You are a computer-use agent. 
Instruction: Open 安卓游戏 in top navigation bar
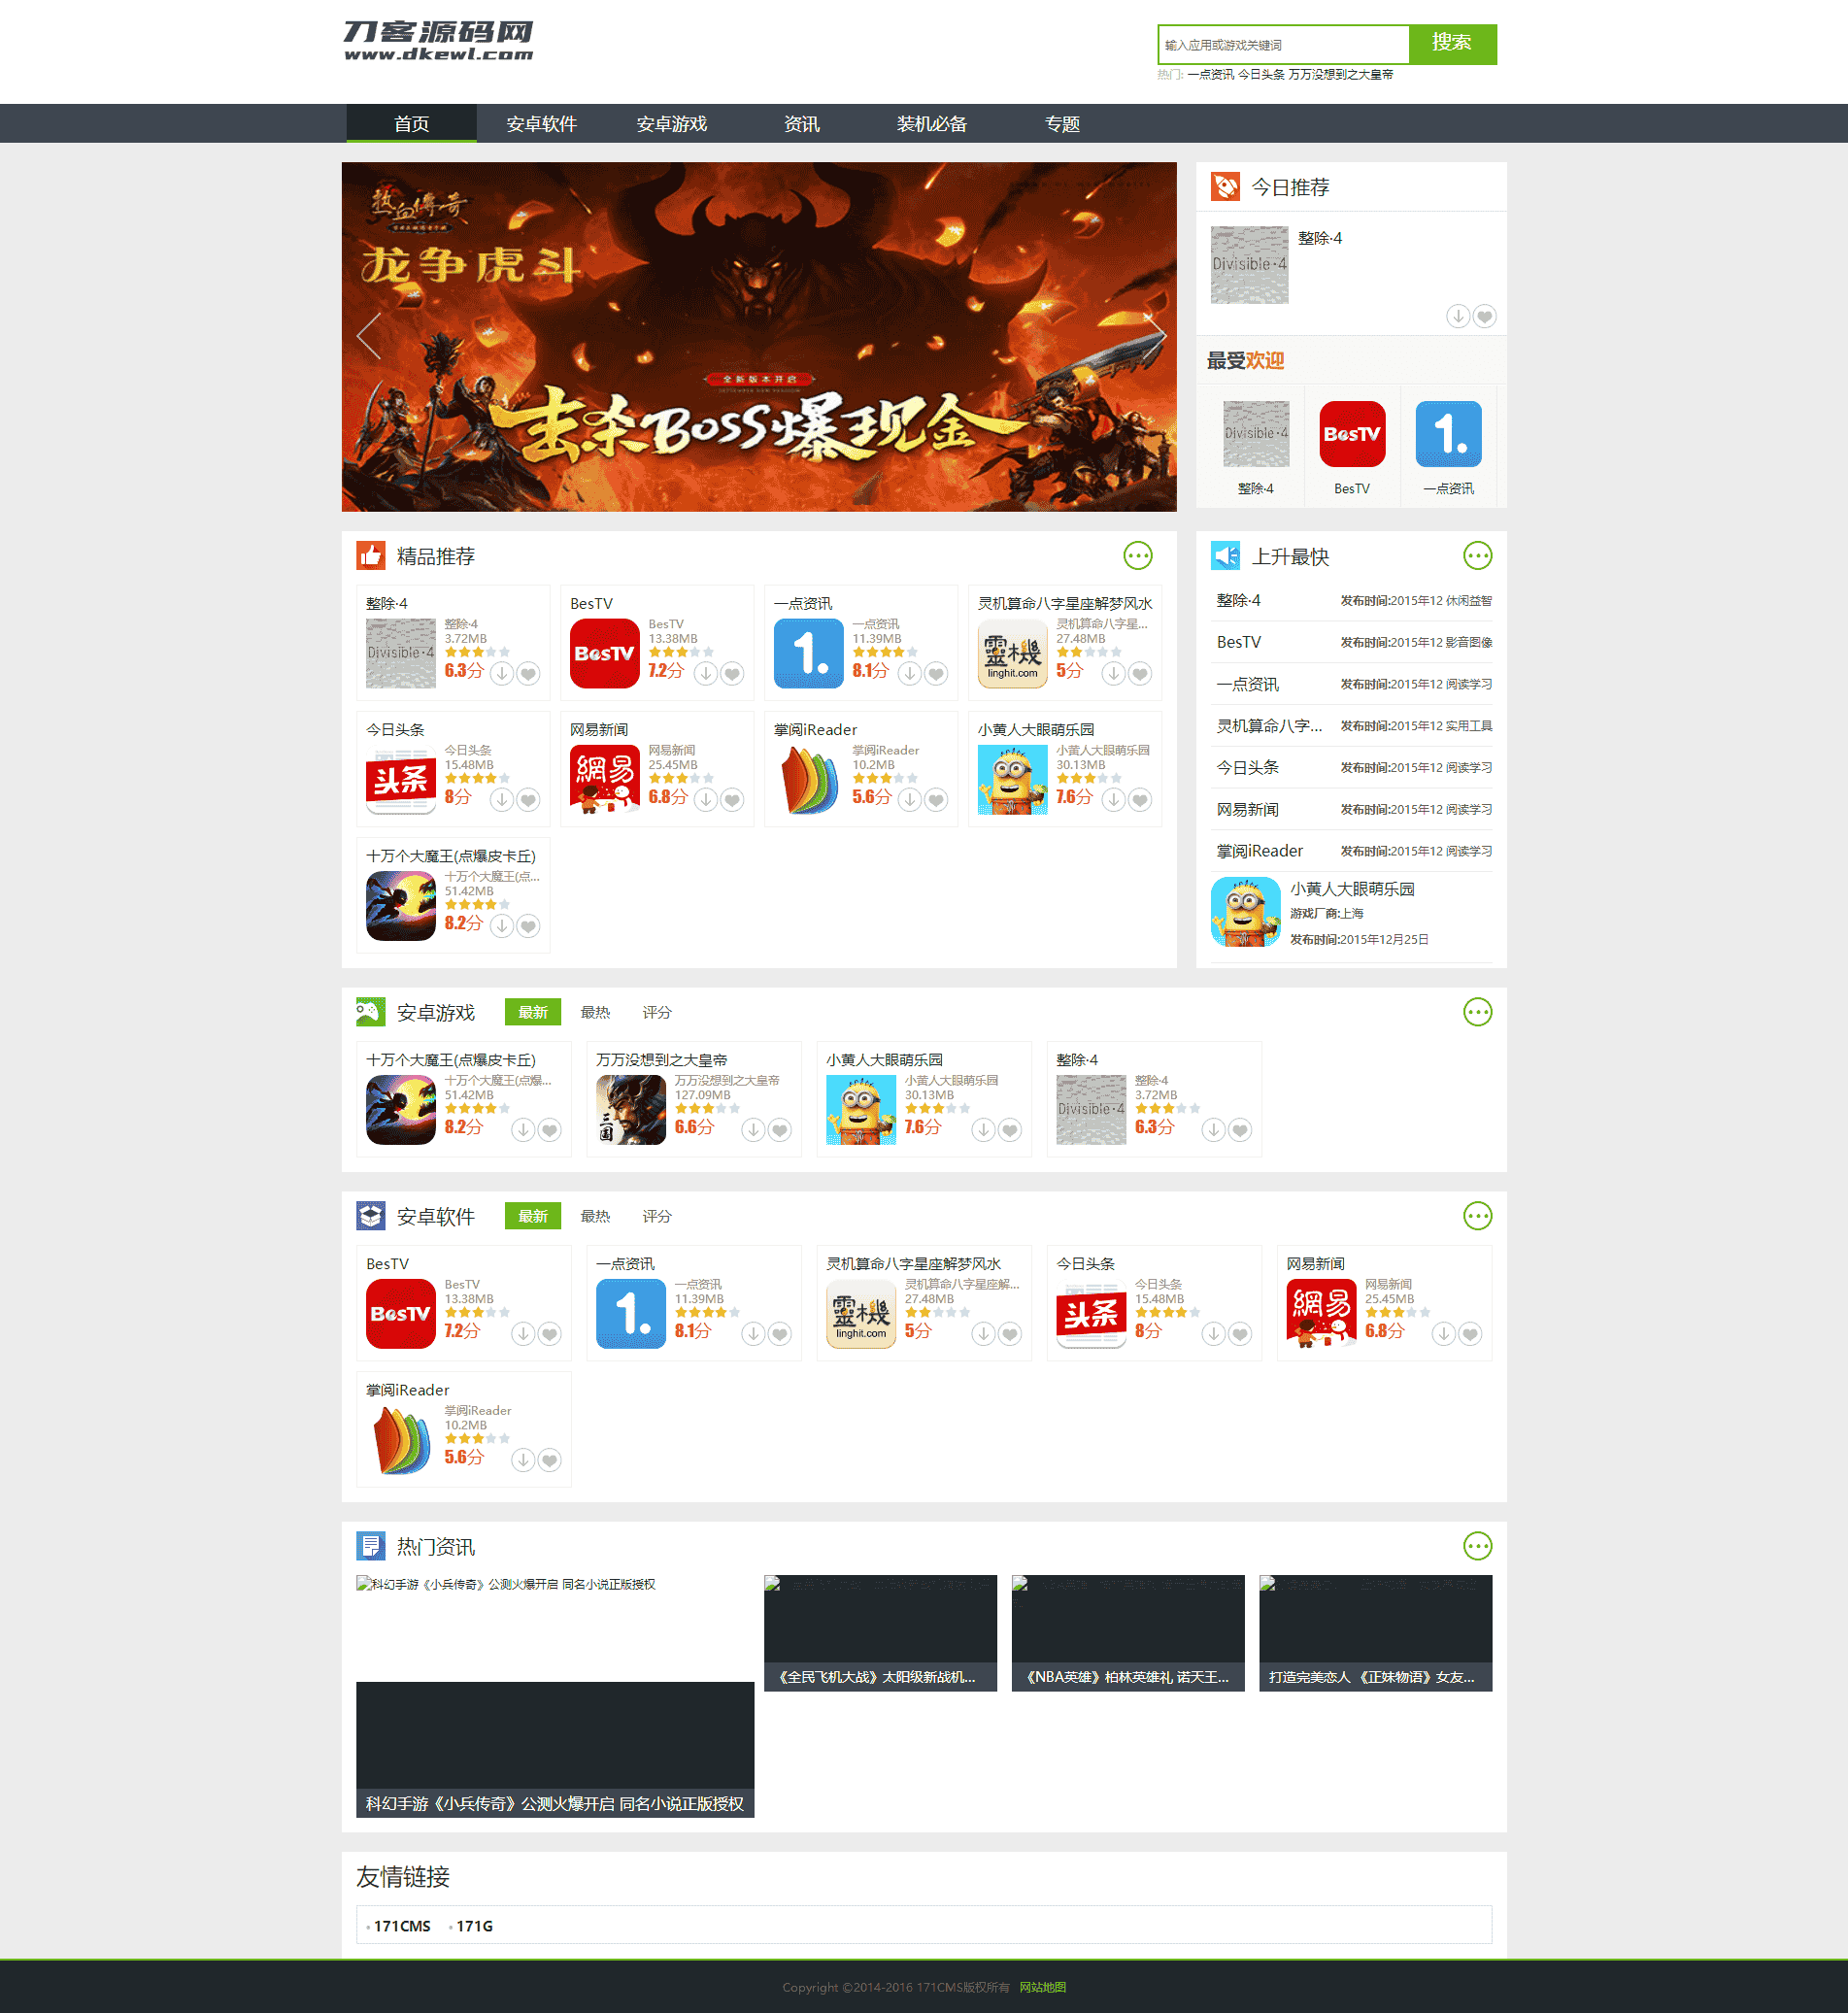(x=672, y=123)
